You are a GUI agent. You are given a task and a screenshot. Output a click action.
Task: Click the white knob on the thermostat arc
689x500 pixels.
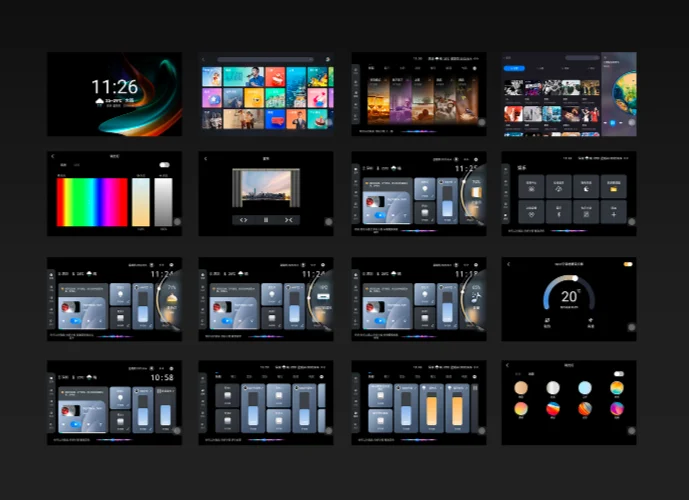pos(575,278)
